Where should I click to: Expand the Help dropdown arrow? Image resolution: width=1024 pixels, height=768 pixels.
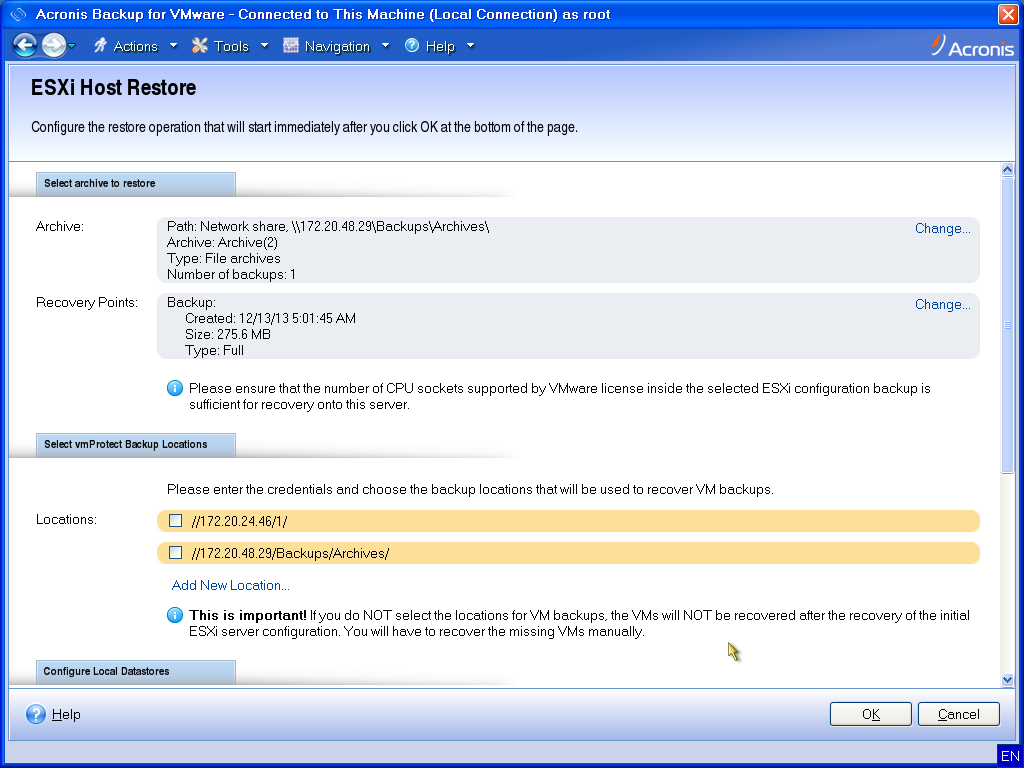(470, 46)
